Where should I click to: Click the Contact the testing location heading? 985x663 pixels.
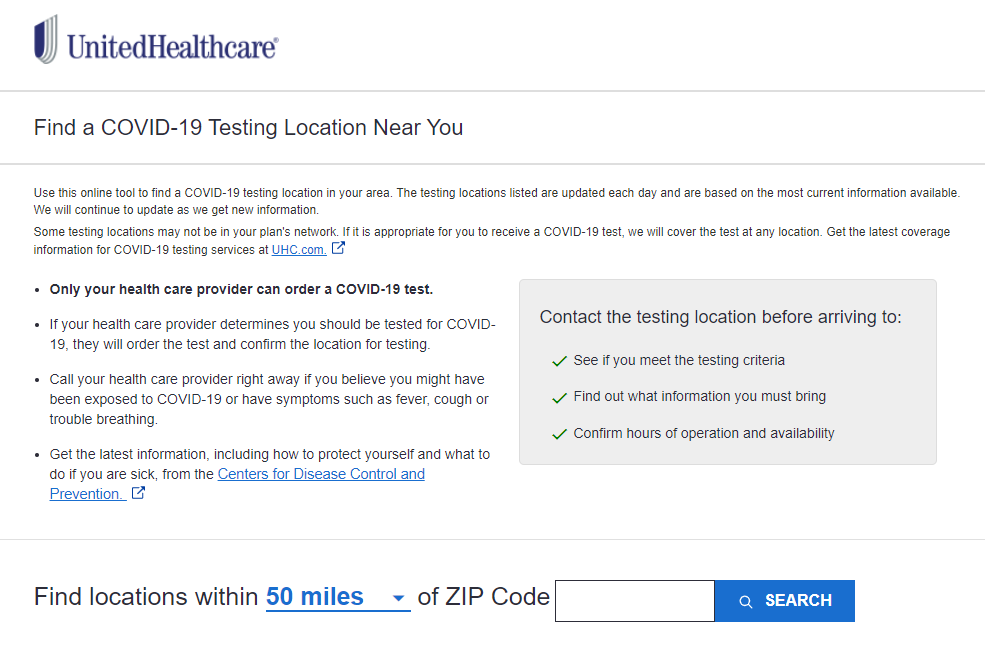point(721,317)
